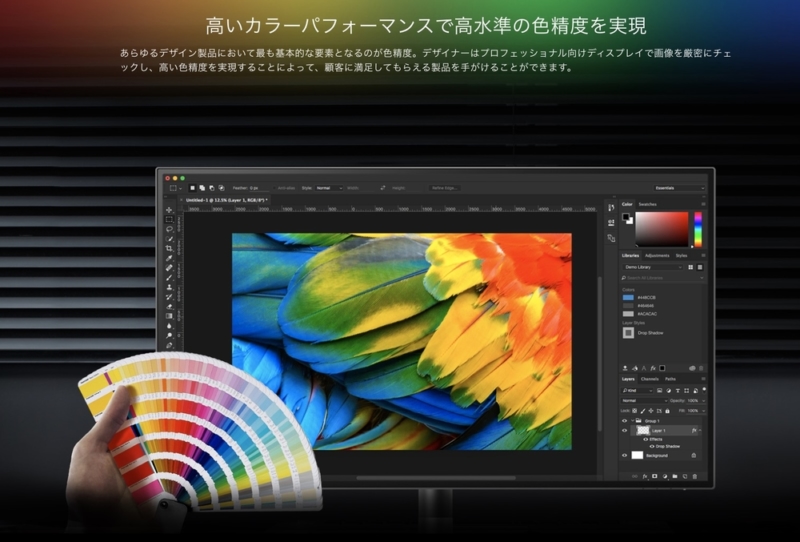Select the Dodge tool
The height and width of the screenshot is (542, 800).
coord(169,335)
